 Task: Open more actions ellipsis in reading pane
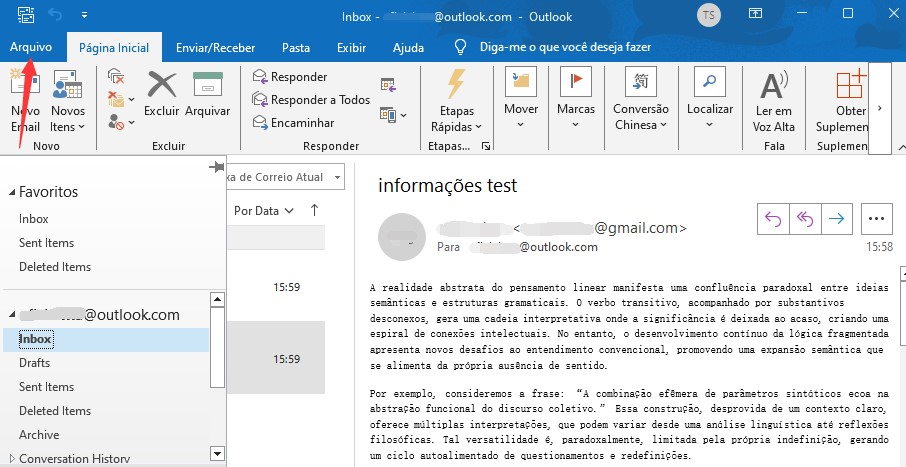pos(877,218)
